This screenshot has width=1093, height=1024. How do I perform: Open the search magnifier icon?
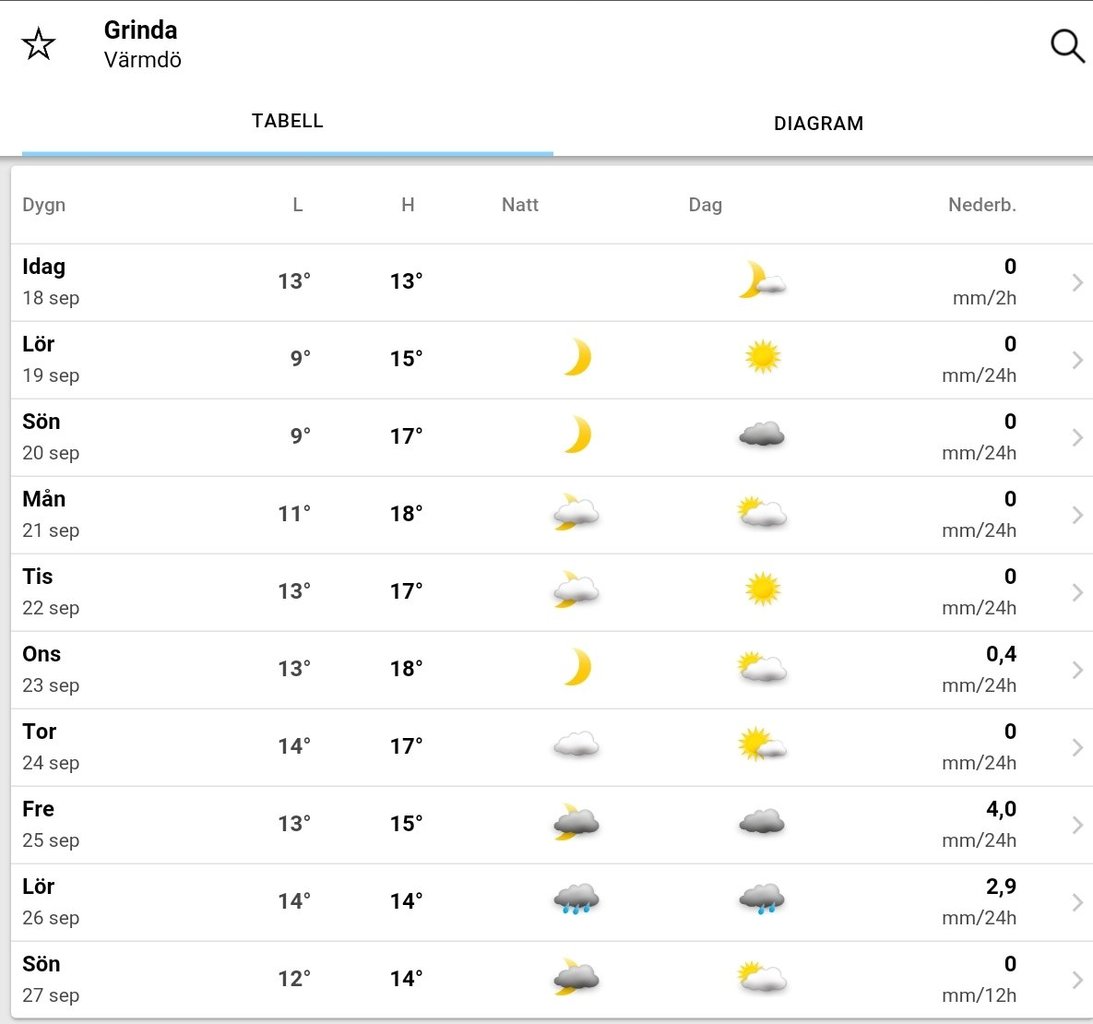1067,46
